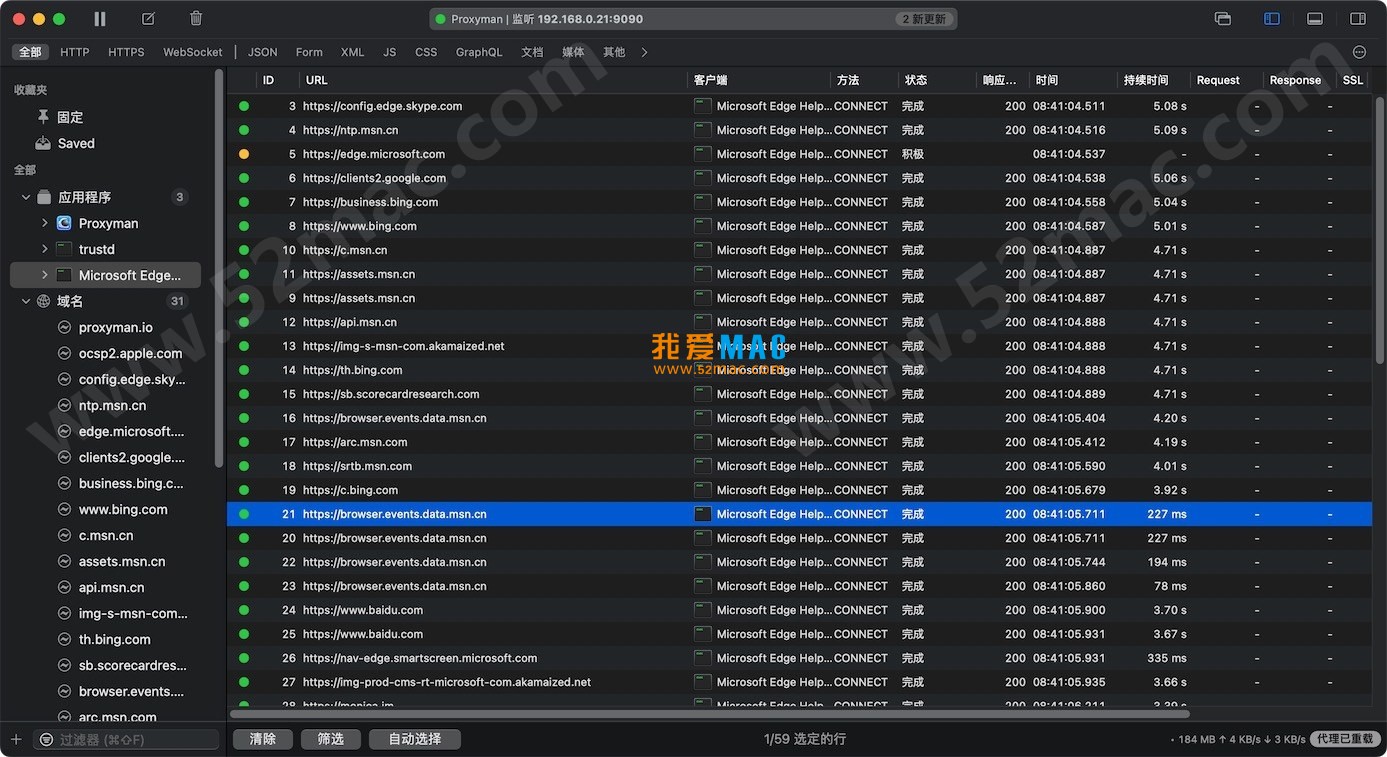The image size is (1387, 757).
Task: Click the pin icon beside 固定
Action: tap(43, 117)
